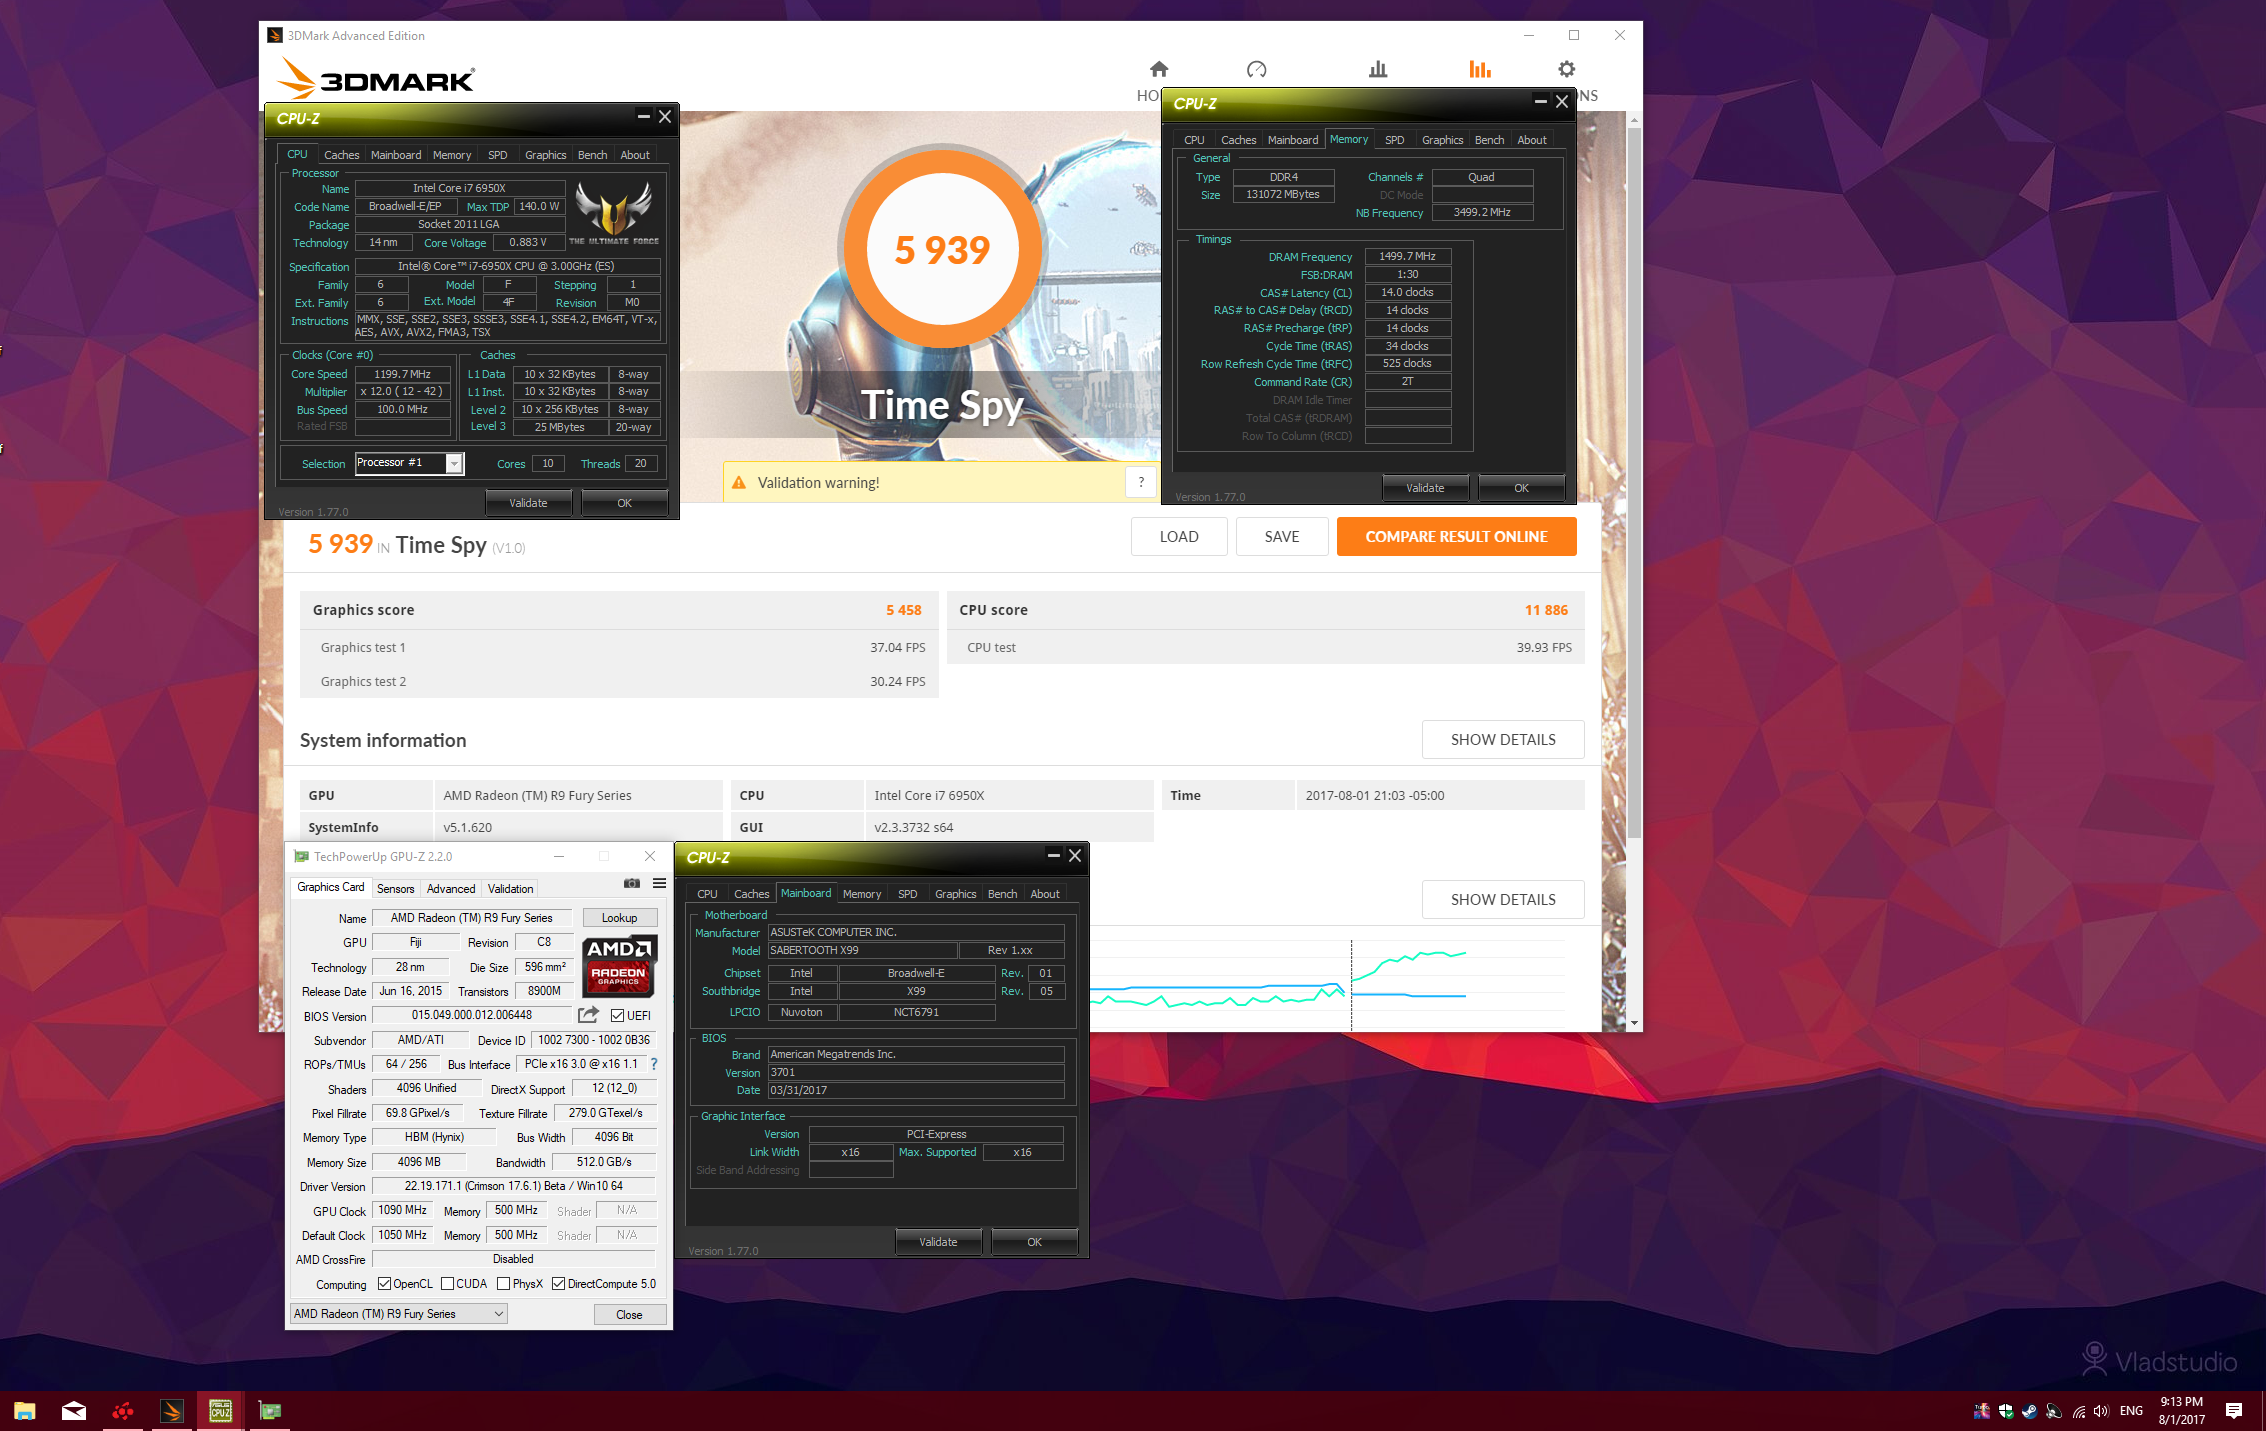Click LOAD result button

(x=1178, y=536)
